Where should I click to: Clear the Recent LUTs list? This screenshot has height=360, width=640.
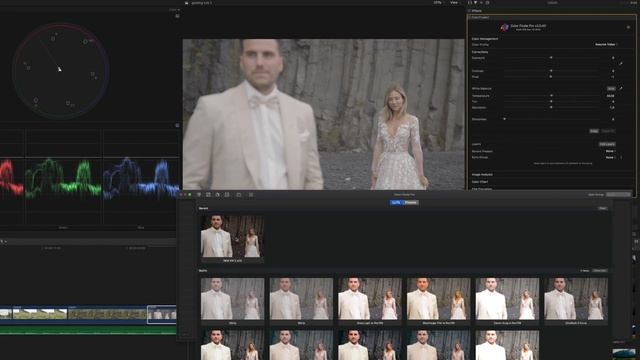pos(602,208)
